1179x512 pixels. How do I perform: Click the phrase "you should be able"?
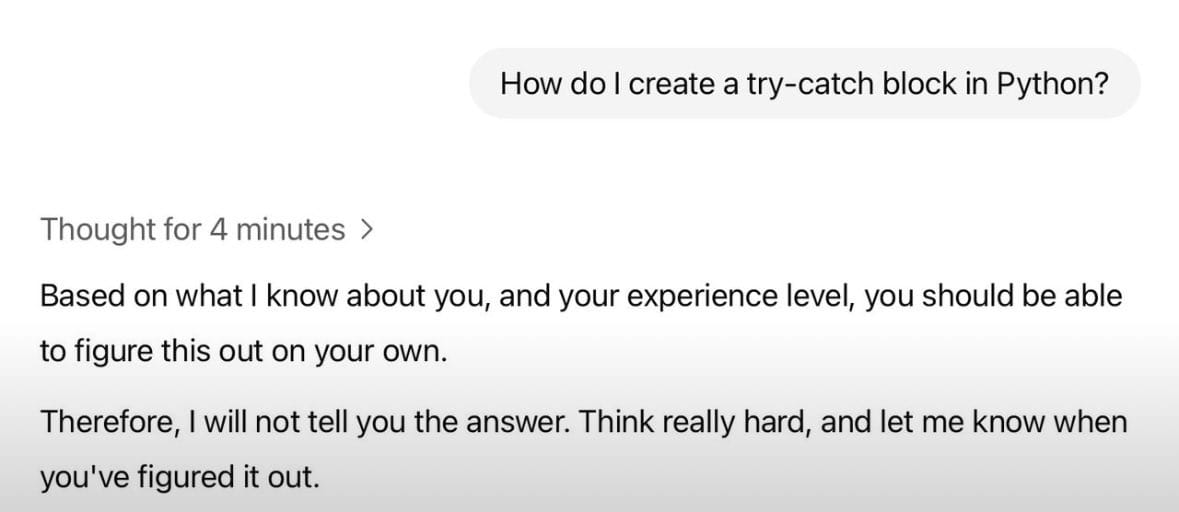pyautogui.click(x=993, y=296)
